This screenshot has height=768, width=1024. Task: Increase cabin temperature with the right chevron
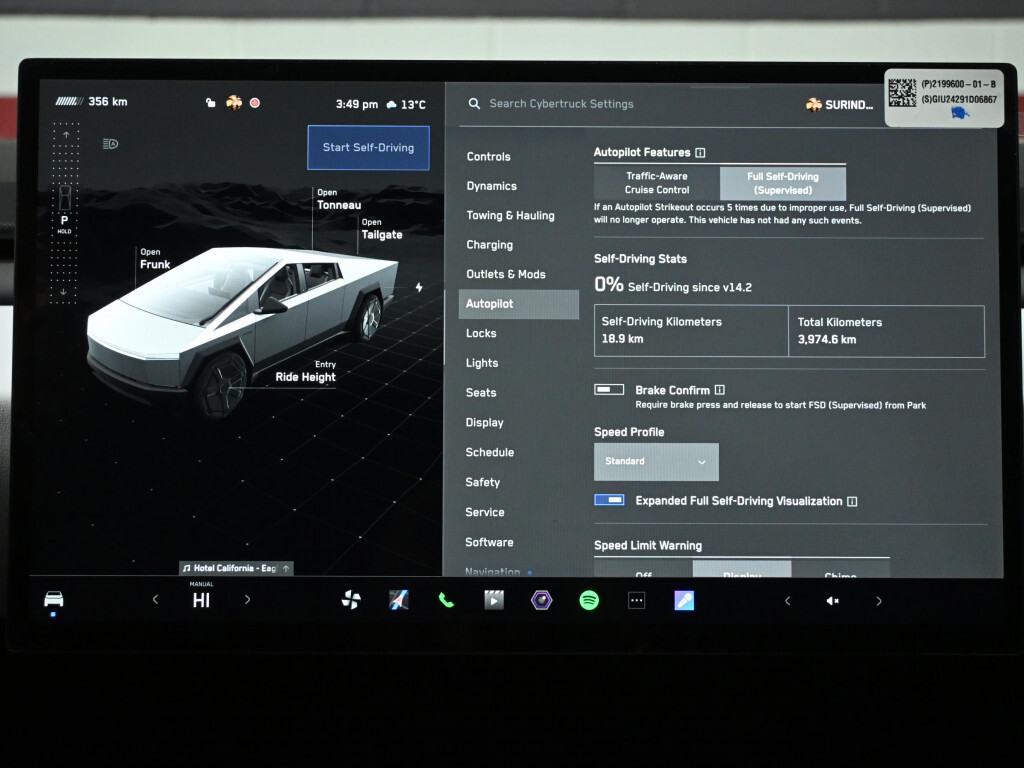248,600
